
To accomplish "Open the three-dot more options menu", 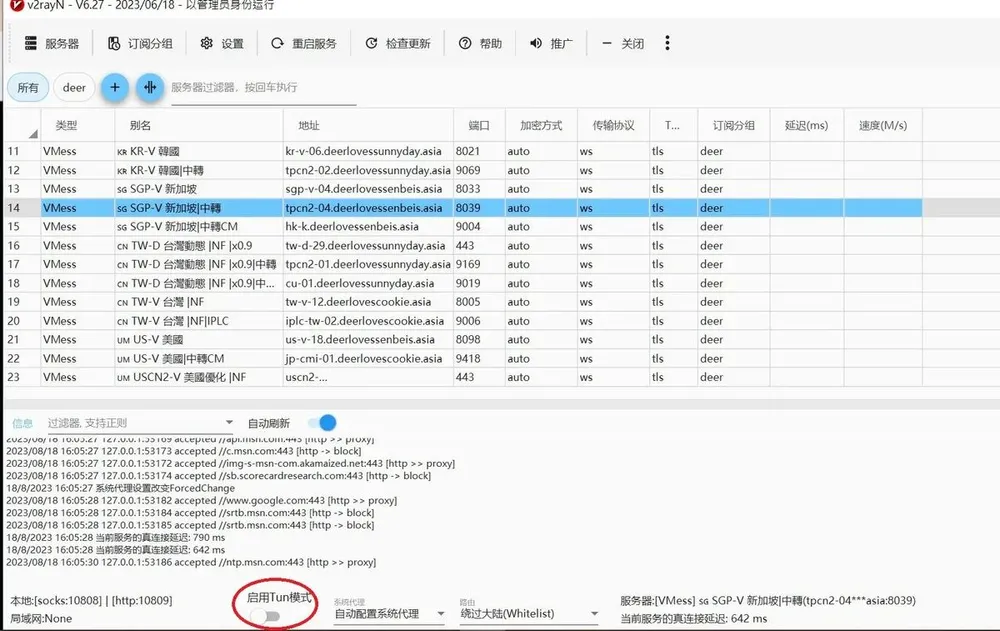I will point(667,43).
